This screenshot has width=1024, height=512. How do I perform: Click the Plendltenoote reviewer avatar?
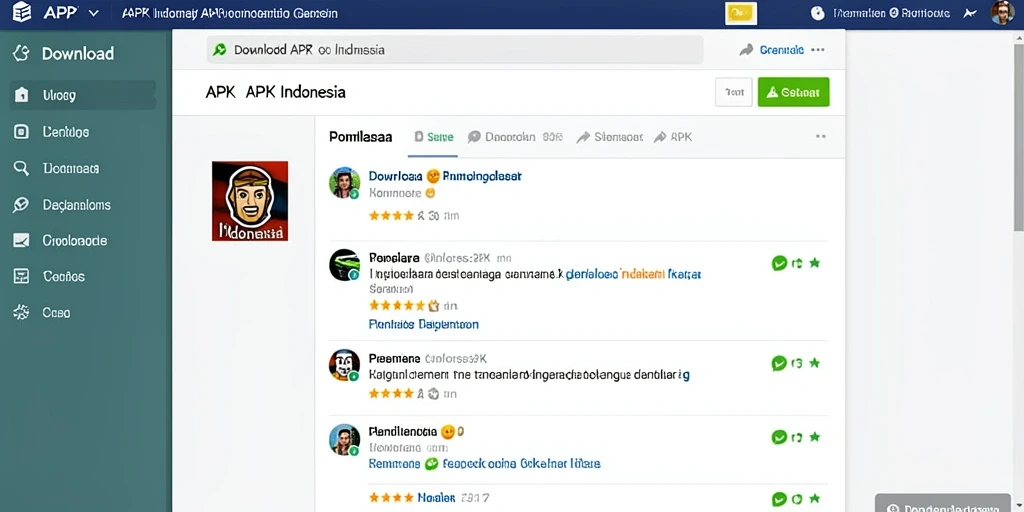(344, 440)
